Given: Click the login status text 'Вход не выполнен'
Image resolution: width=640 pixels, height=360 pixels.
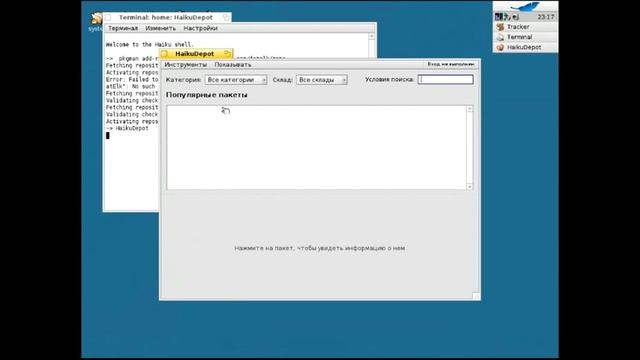Looking at the screenshot, I should [x=451, y=64].
